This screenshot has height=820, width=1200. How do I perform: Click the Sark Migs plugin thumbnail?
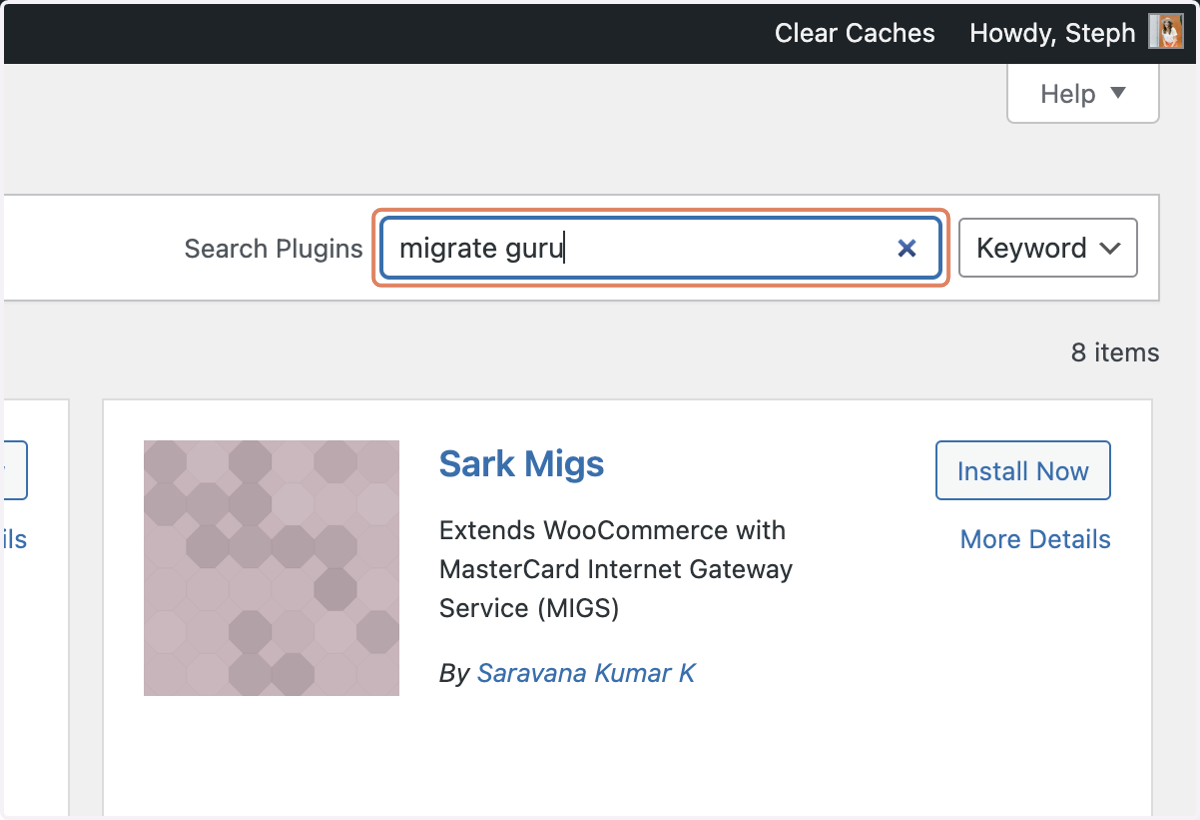[272, 568]
